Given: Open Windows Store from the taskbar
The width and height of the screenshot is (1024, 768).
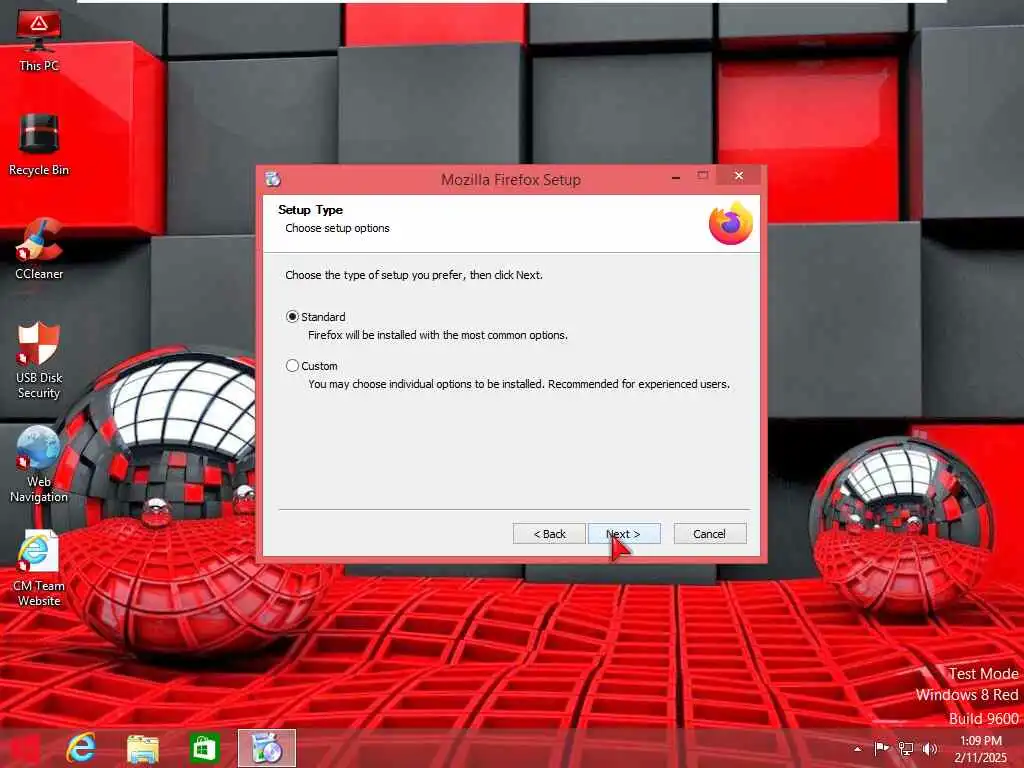Looking at the screenshot, I should click(x=204, y=748).
